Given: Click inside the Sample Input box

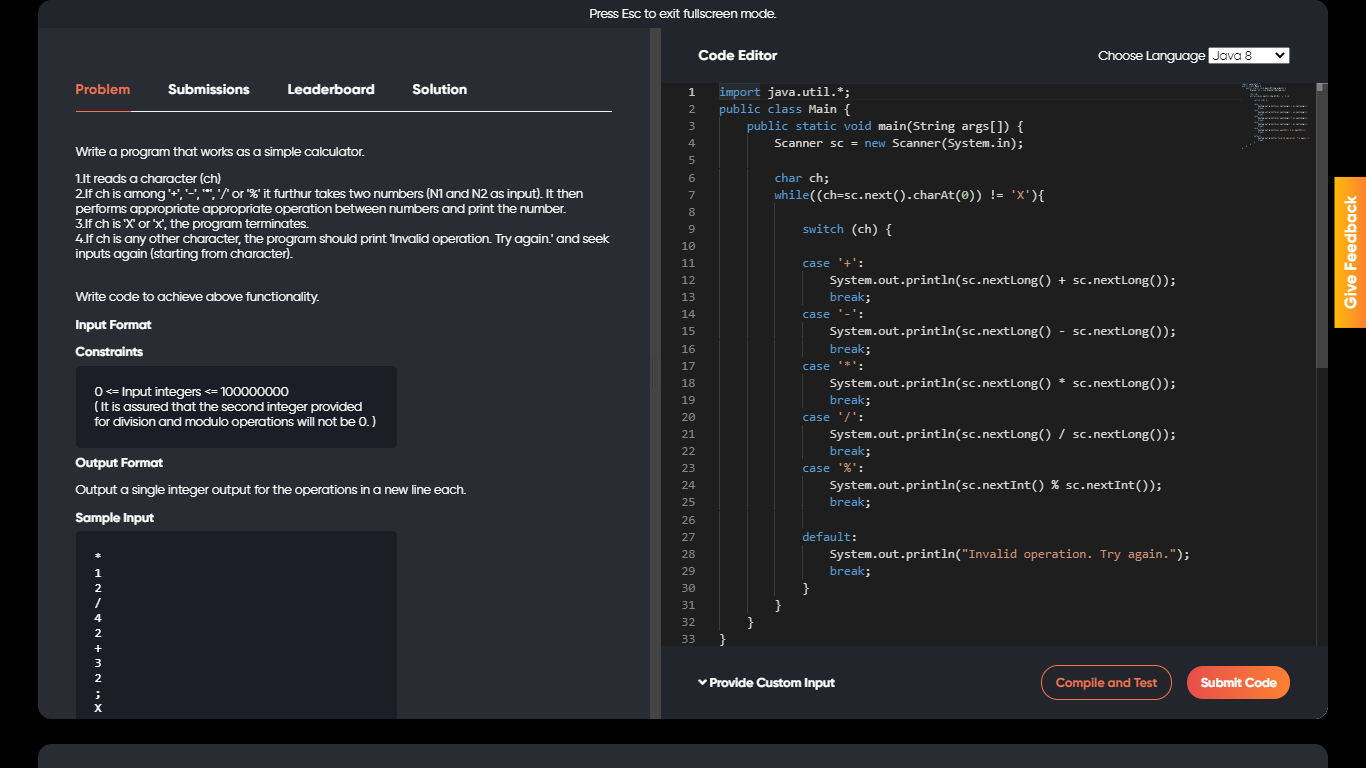Looking at the screenshot, I should 236,625.
